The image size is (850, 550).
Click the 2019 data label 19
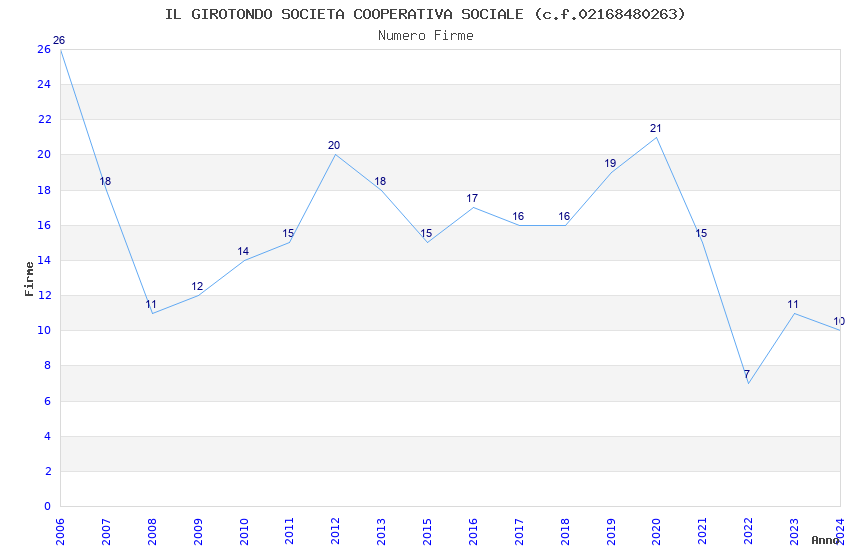(610, 163)
